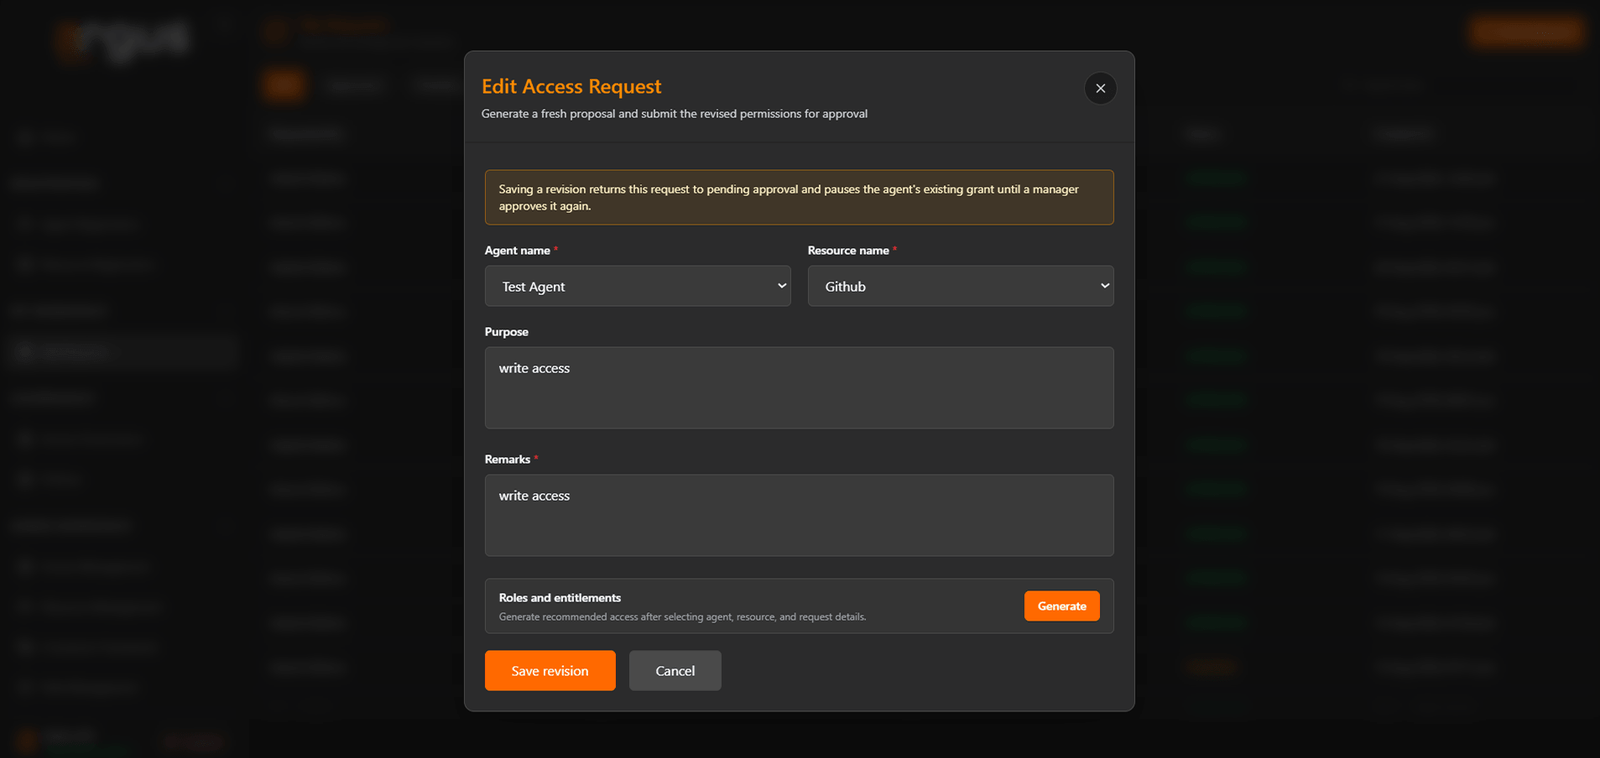This screenshot has height=758, width=1600.
Task: Focus the Purpose text area
Action: click(x=799, y=388)
